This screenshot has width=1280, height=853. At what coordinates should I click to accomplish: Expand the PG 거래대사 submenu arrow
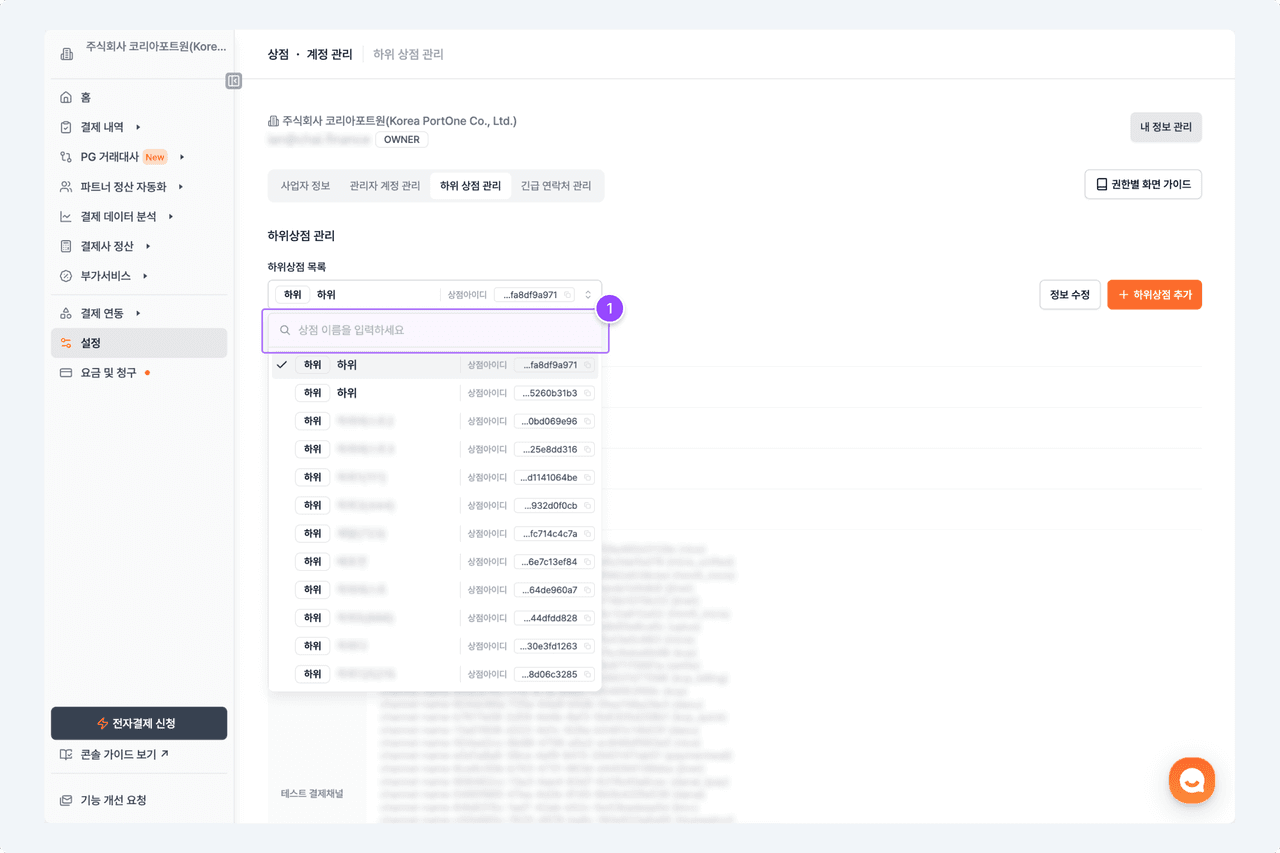point(182,157)
